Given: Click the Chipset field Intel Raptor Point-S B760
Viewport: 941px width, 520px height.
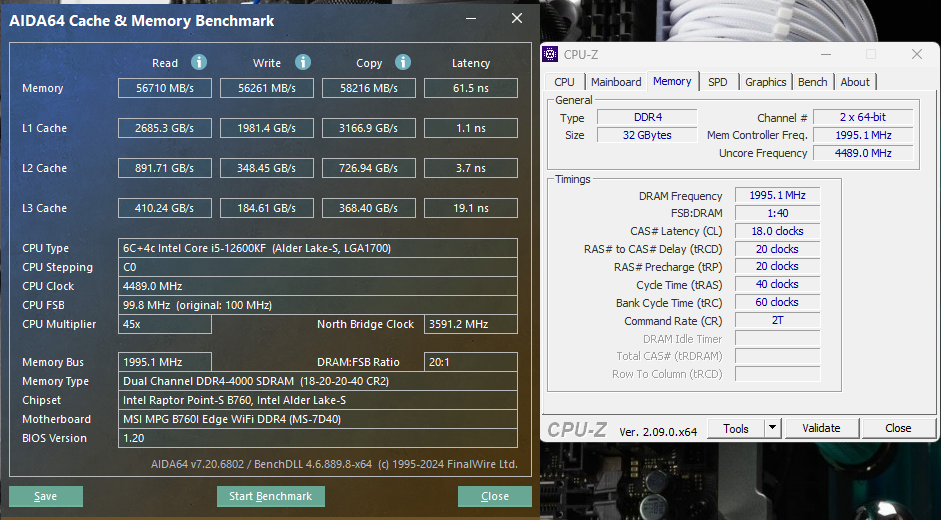Looking at the screenshot, I should coord(317,400).
